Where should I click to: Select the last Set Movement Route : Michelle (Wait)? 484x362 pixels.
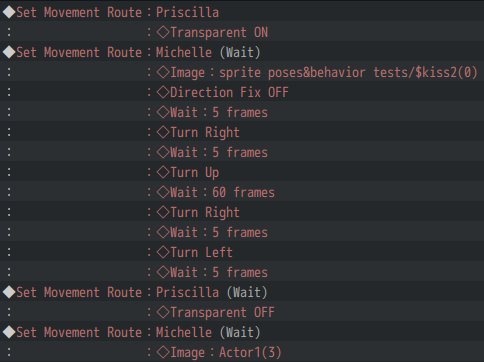click(x=242, y=332)
